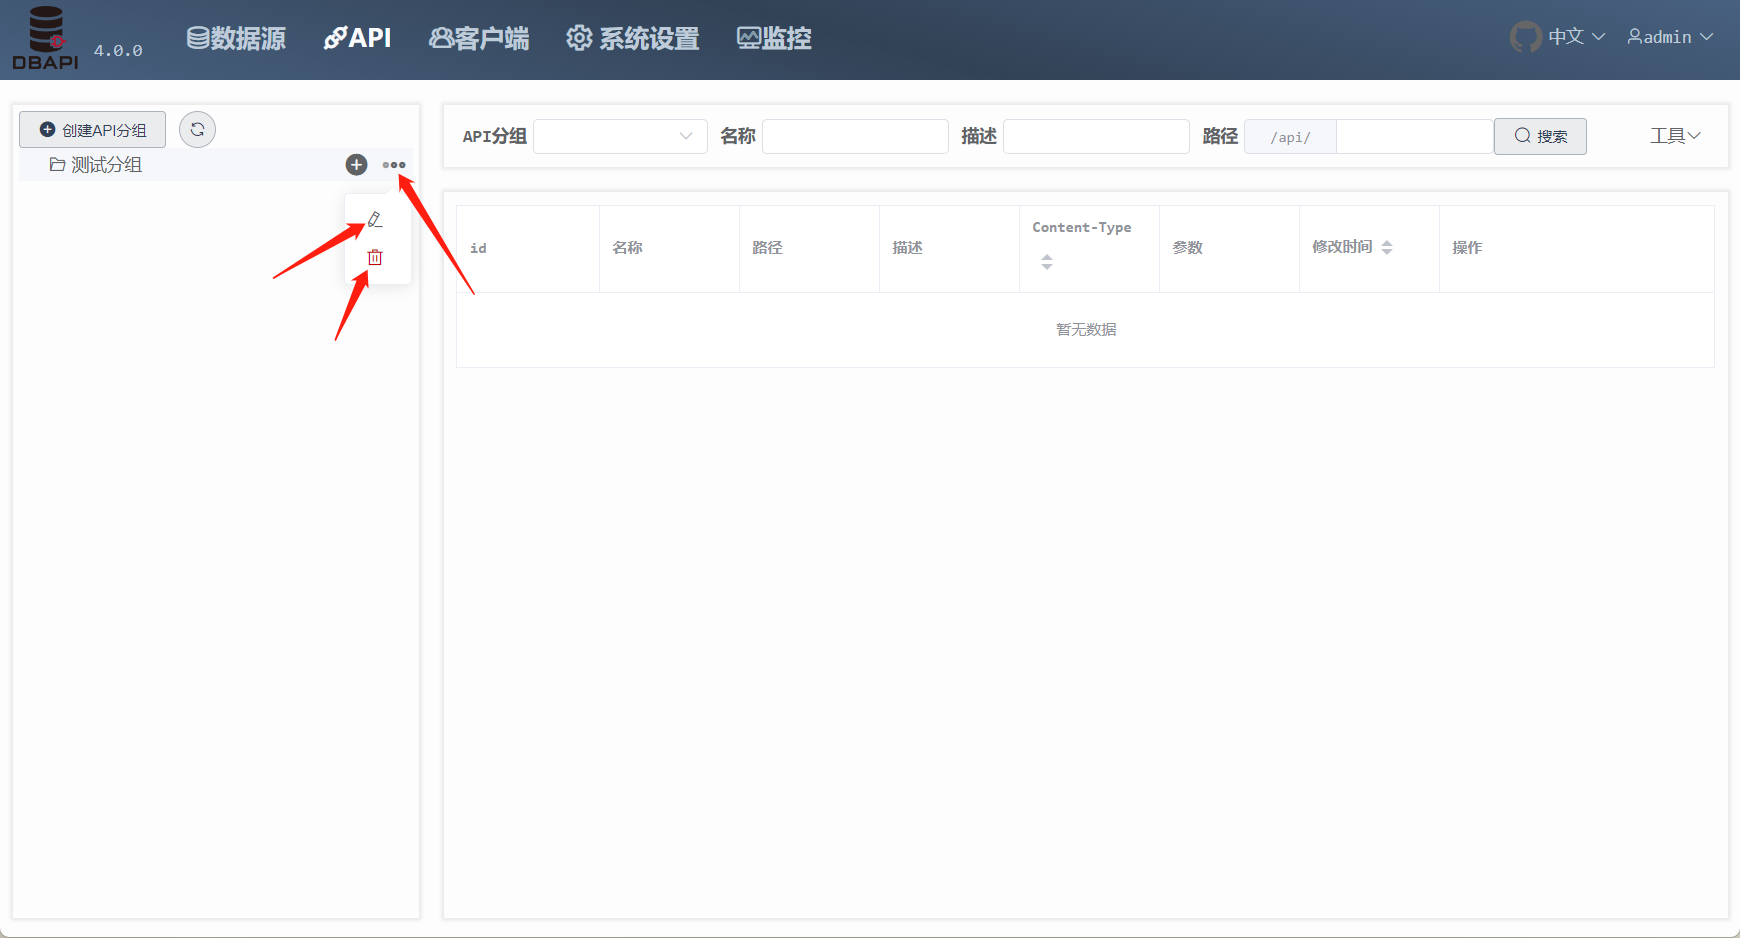
Task: Open the three-dot menu for 测试分组
Action: point(394,165)
